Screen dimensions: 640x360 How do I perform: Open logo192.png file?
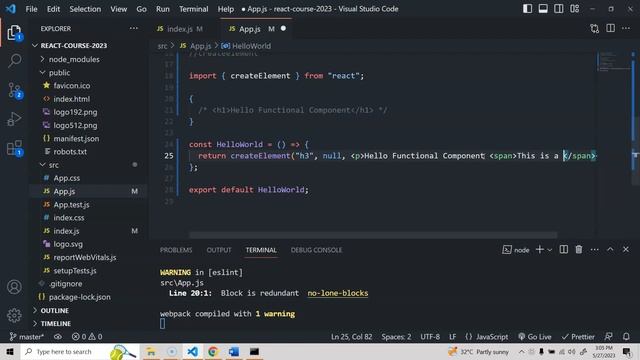click(x=75, y=112)
